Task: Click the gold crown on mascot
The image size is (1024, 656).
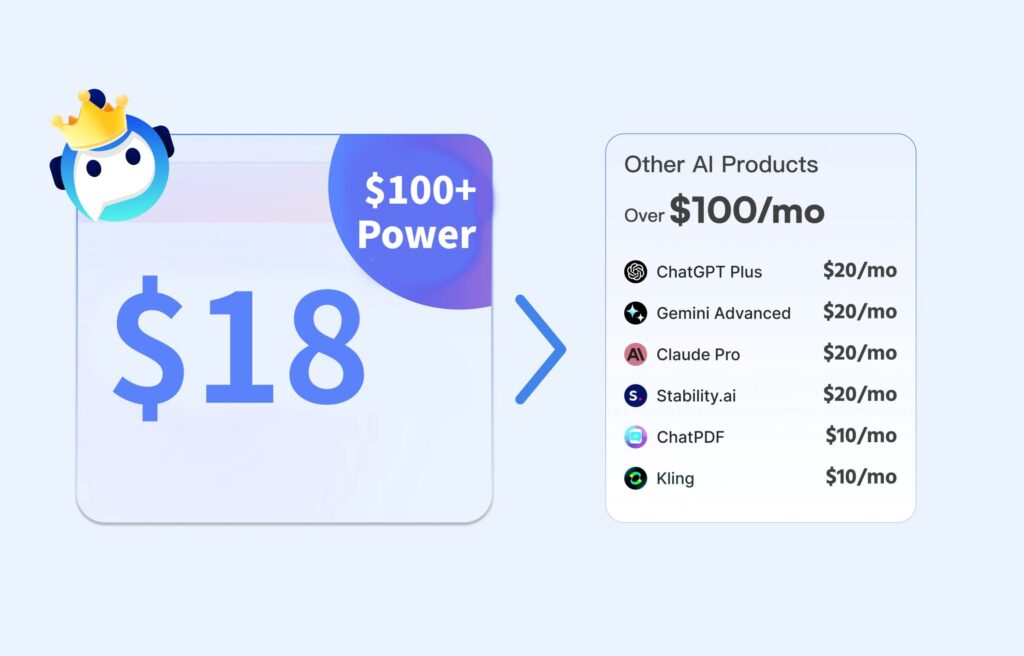Action: pos(90,120)
